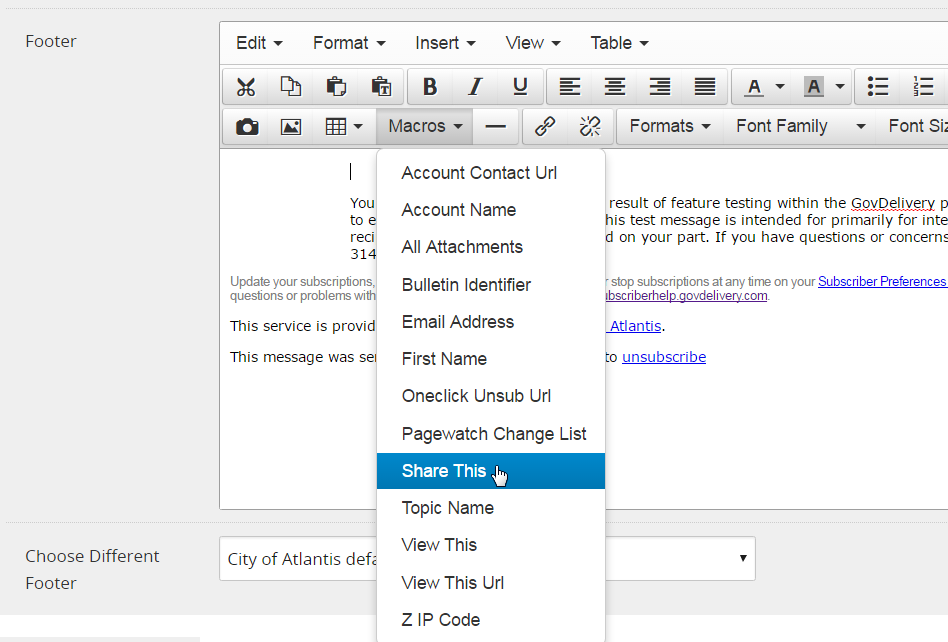Choose Oneclick Unsub Url macro
Viewport: 948px width, 642px height.
click(x=476, y=396)
